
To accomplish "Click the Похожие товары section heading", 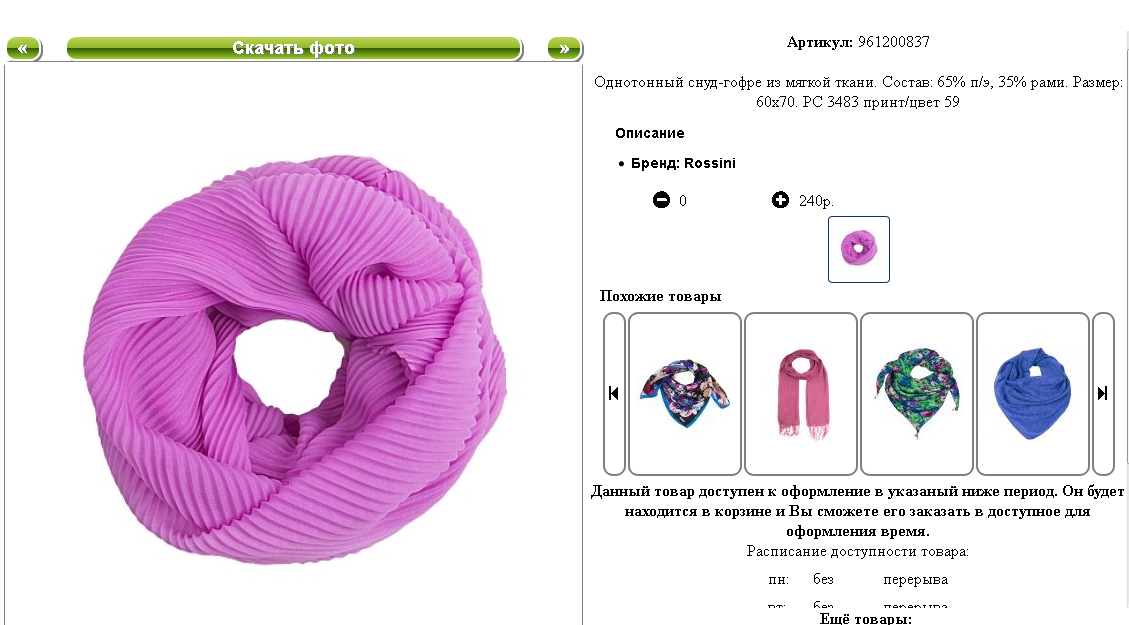I will click(x=660, y=296).
